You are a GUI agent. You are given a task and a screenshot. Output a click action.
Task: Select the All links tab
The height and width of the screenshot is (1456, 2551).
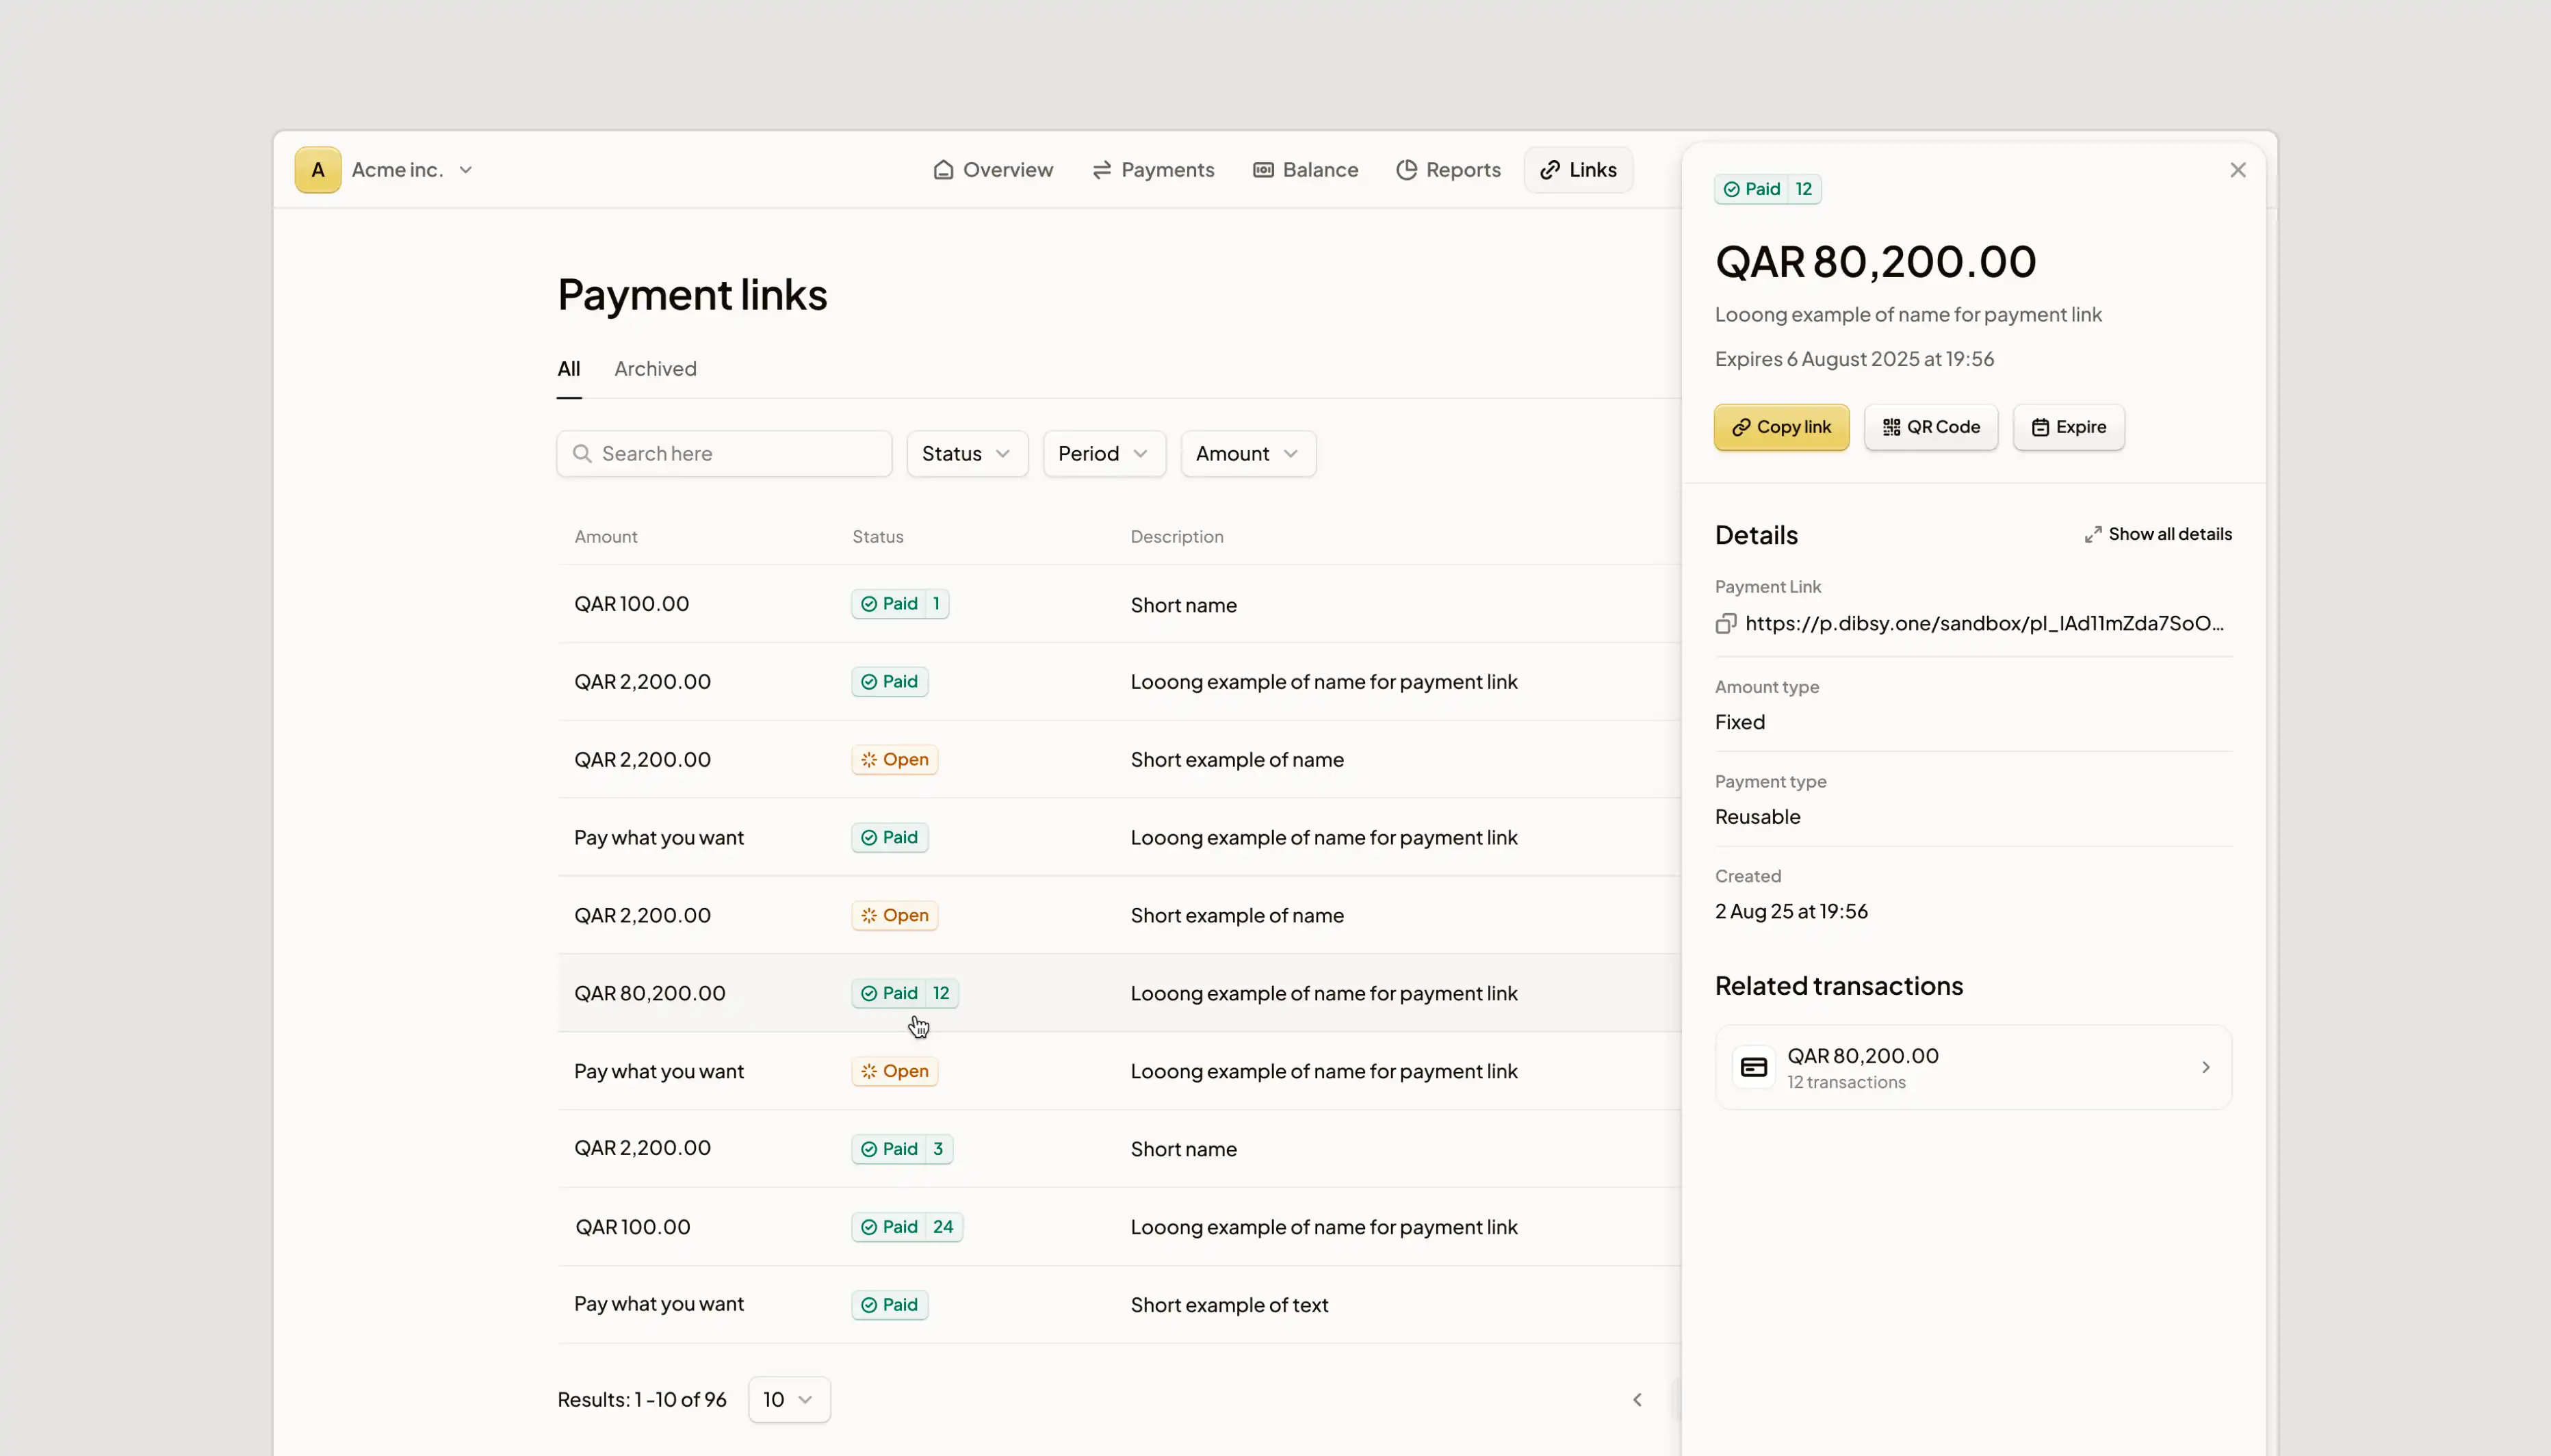click(x=568, y=369)
